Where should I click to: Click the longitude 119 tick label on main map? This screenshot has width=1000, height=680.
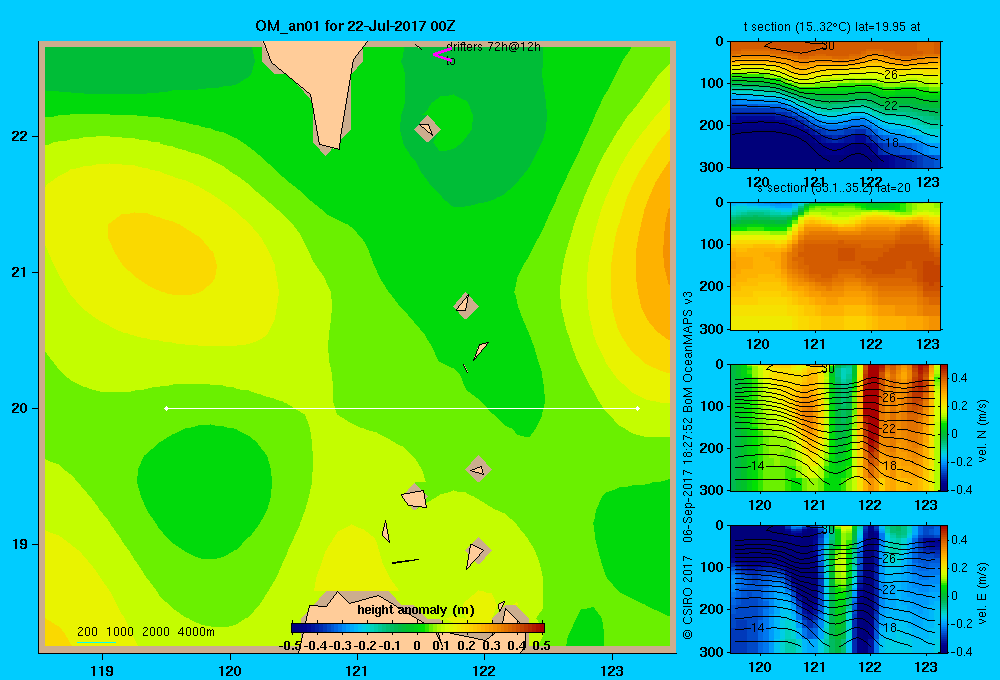coord(102,670)
